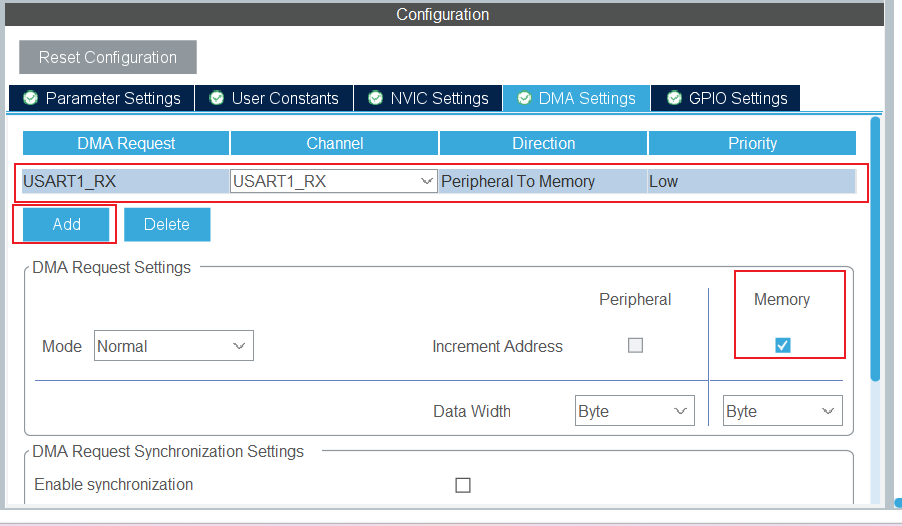Enable Peripheral increment address checkbox
This screenshot has height=526, width=902.
[635, 345]
